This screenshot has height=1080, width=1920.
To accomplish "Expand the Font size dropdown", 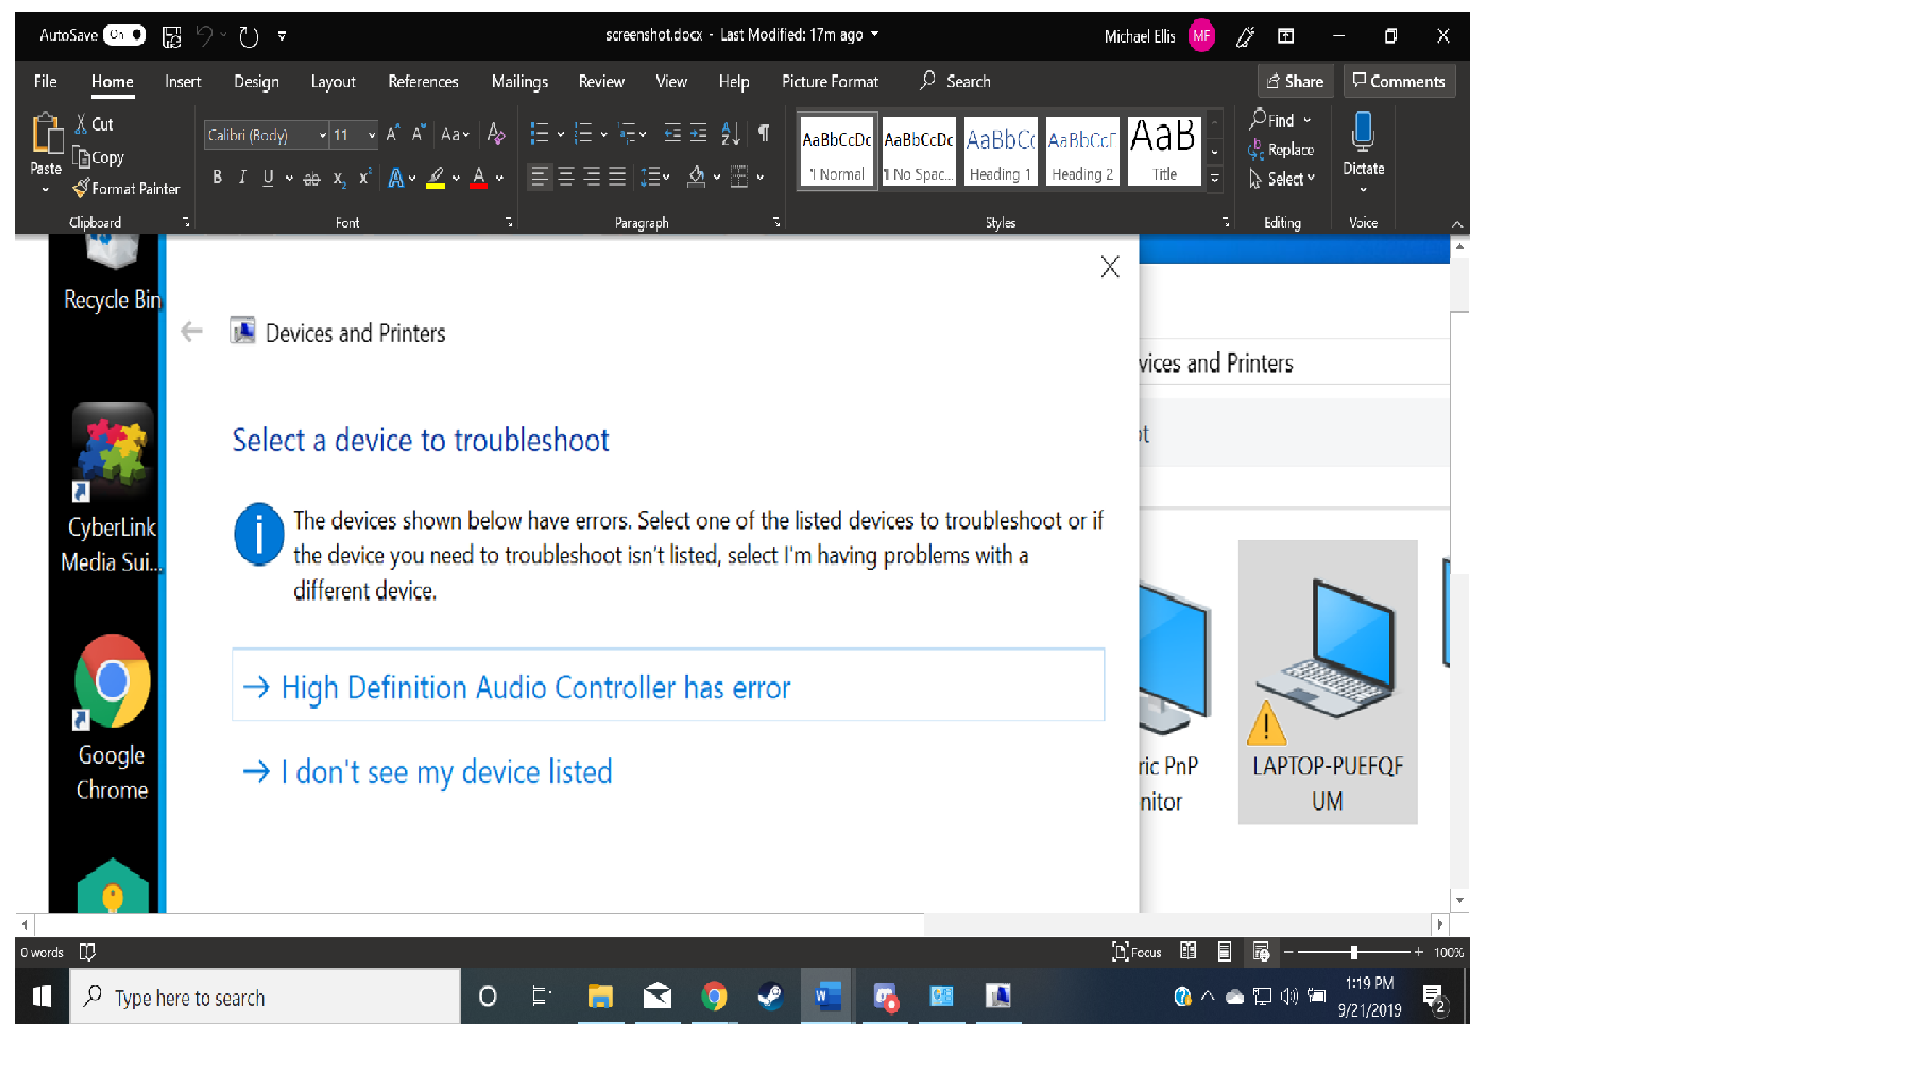I will (368, 132).
